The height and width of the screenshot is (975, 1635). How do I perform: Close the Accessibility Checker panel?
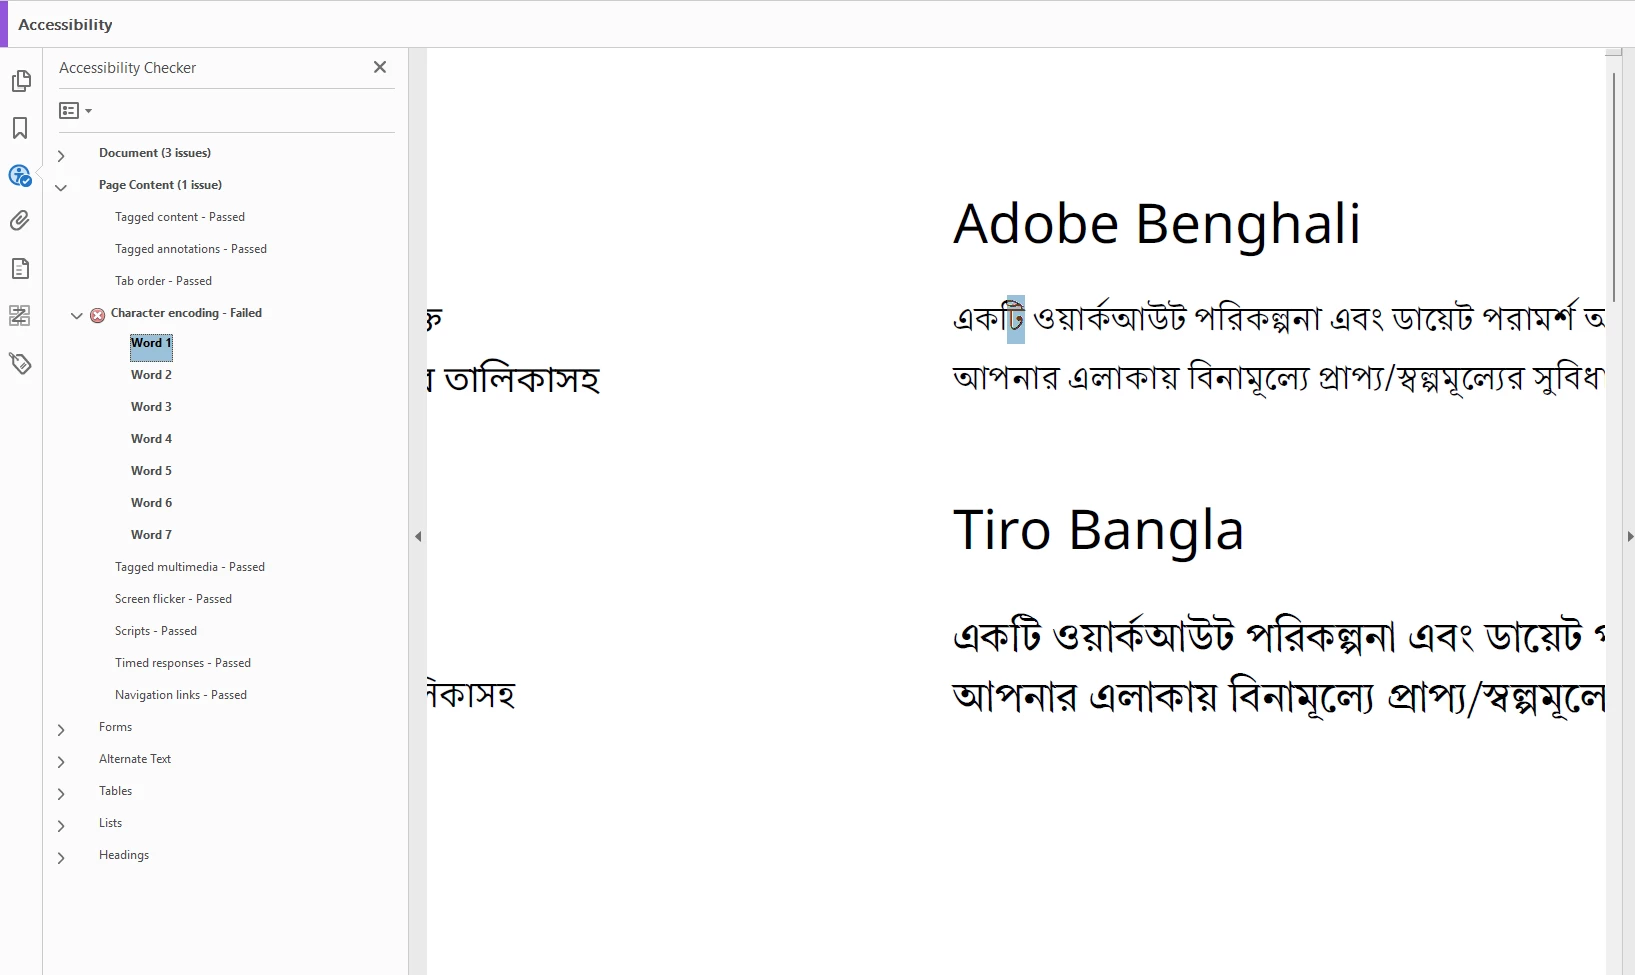click(380, 67)
